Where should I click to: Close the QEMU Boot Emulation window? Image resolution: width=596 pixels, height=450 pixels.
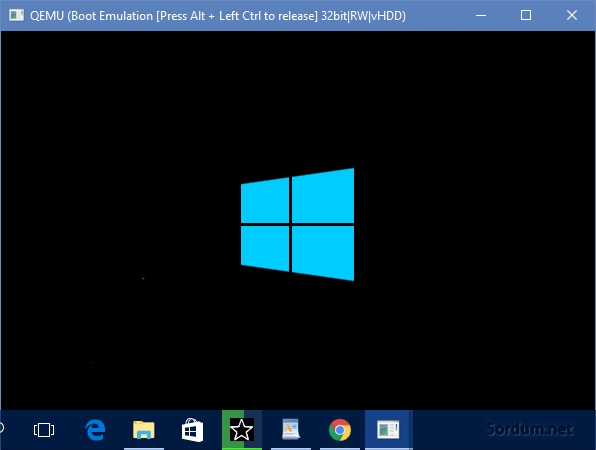tap(572, 15)
